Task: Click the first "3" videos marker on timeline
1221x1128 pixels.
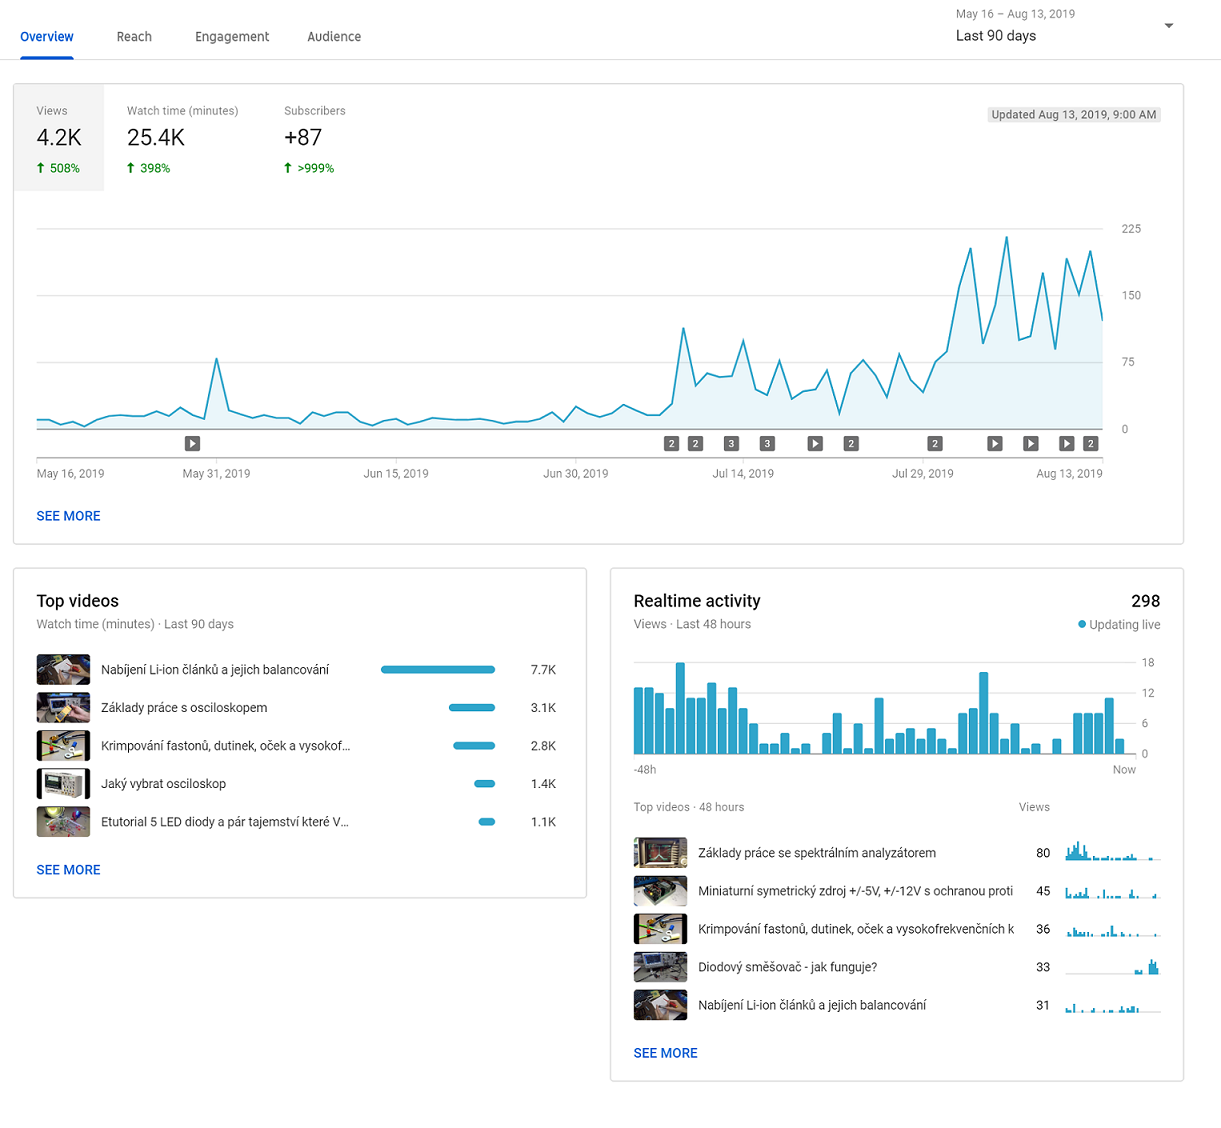Action: click(731, 444)
